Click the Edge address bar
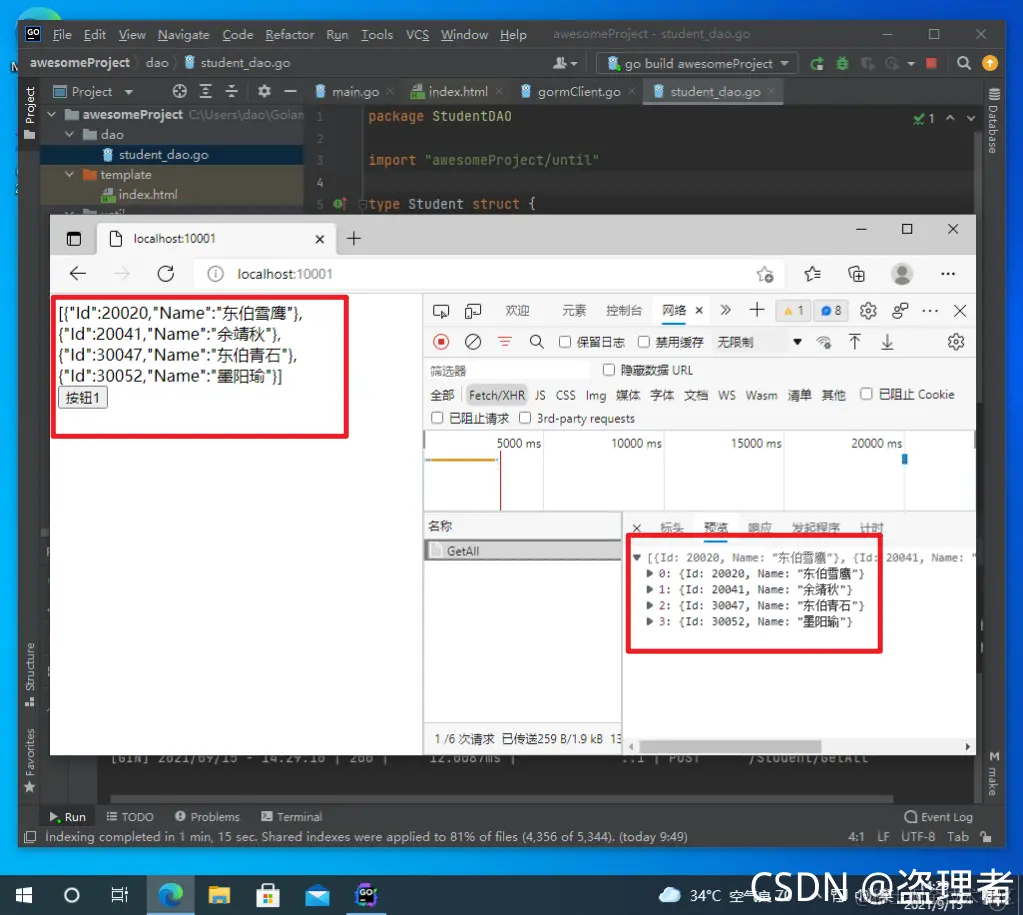 click(x=489, y=274)
